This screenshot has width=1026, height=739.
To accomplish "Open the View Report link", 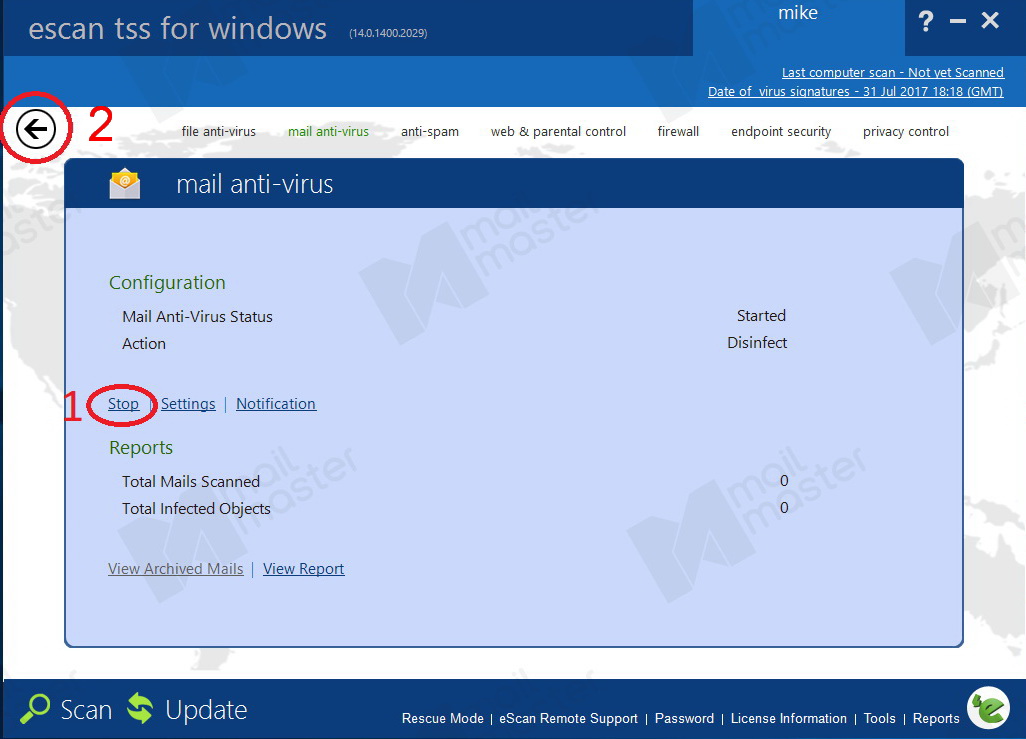I will pyautogui.click(x=304, y=569).
